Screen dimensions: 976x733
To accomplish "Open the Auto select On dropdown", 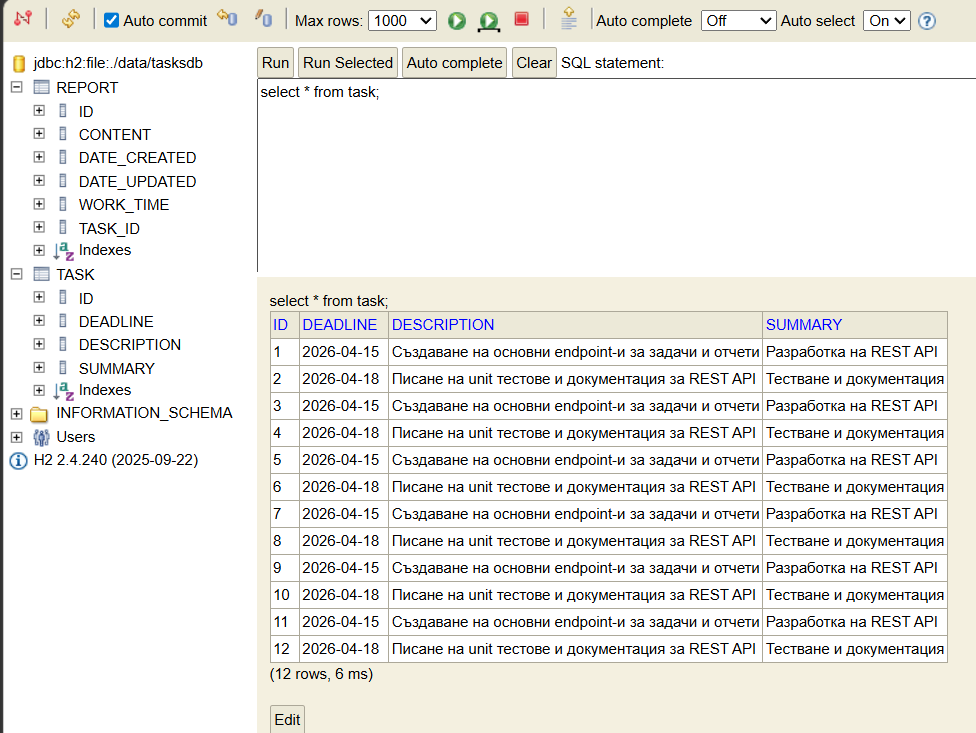I will click(x=886, y=20).
